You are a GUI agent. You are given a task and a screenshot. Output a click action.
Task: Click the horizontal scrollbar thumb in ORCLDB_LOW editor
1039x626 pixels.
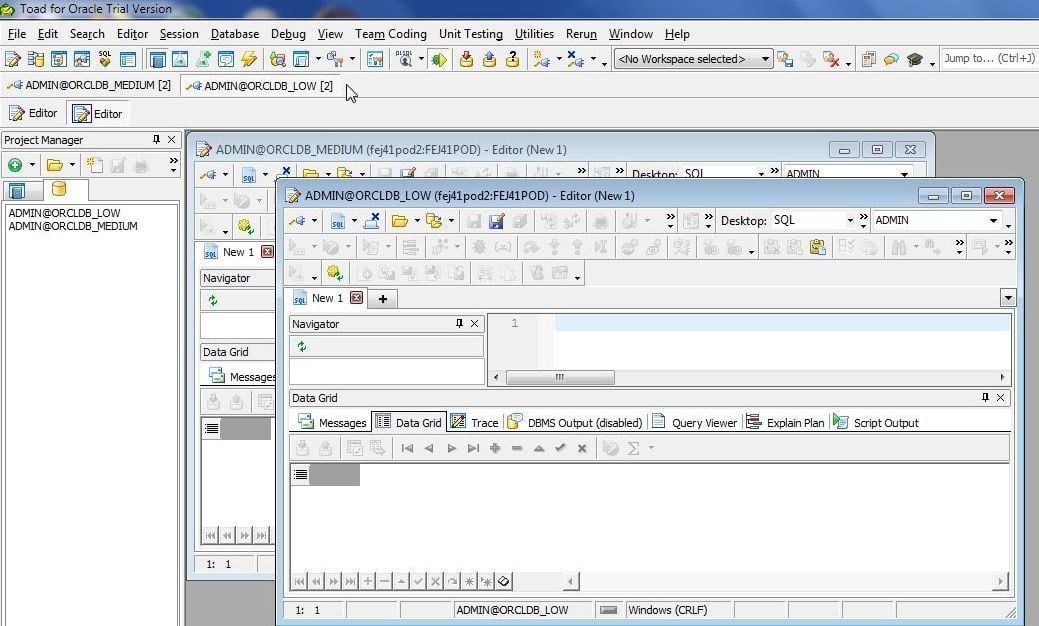click(x=560, y=377)
